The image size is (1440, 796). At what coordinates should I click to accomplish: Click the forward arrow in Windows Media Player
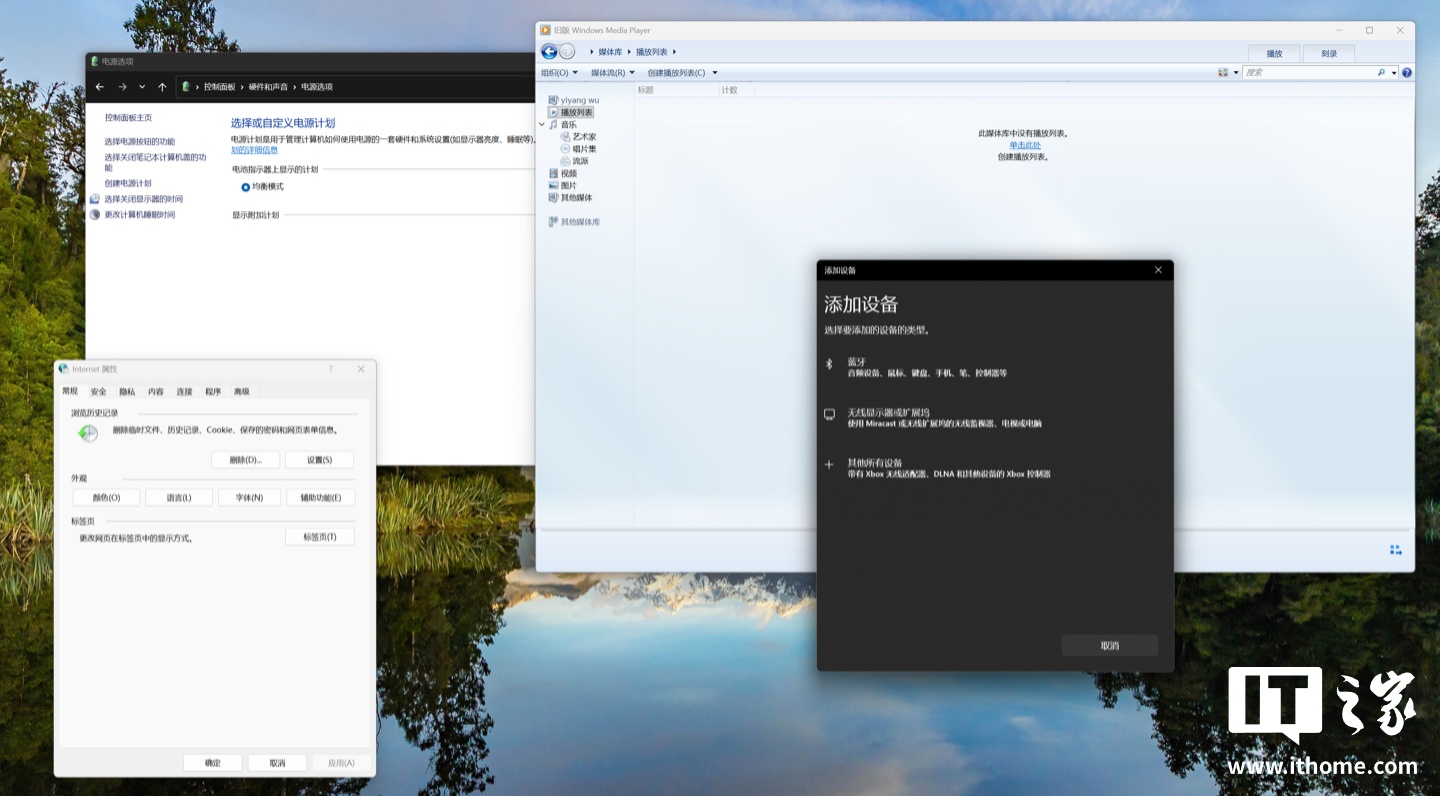(x=567, y=52)
